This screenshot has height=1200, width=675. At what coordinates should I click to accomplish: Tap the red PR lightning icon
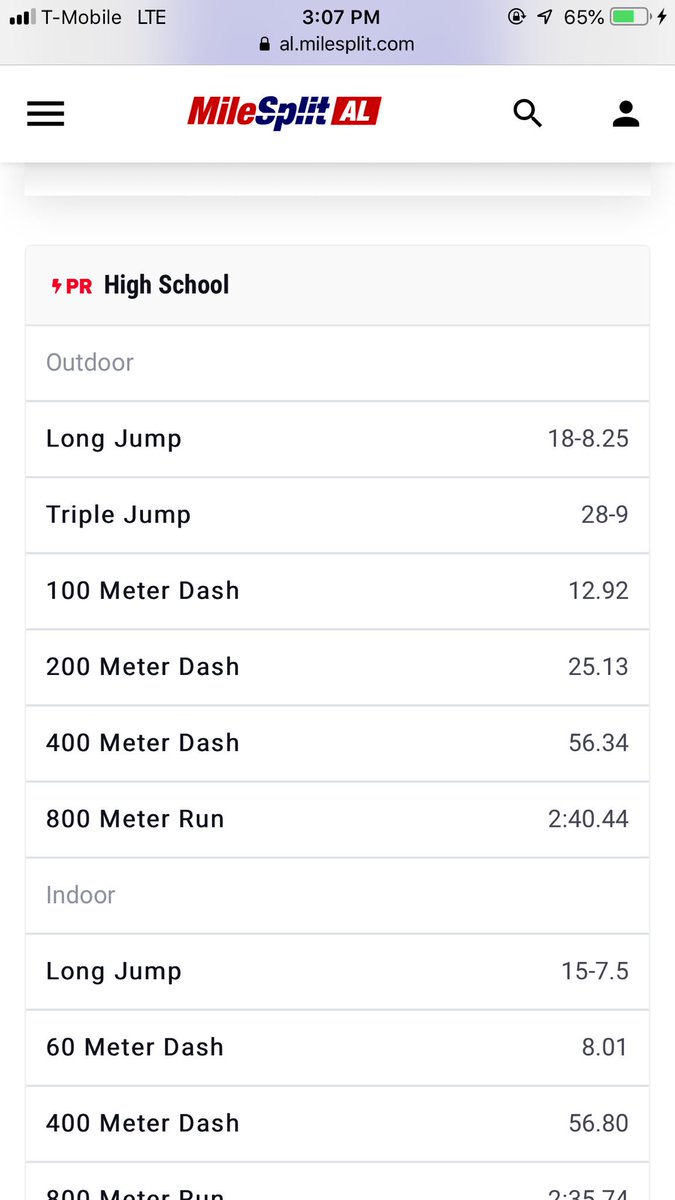click(x=72, y=286)
